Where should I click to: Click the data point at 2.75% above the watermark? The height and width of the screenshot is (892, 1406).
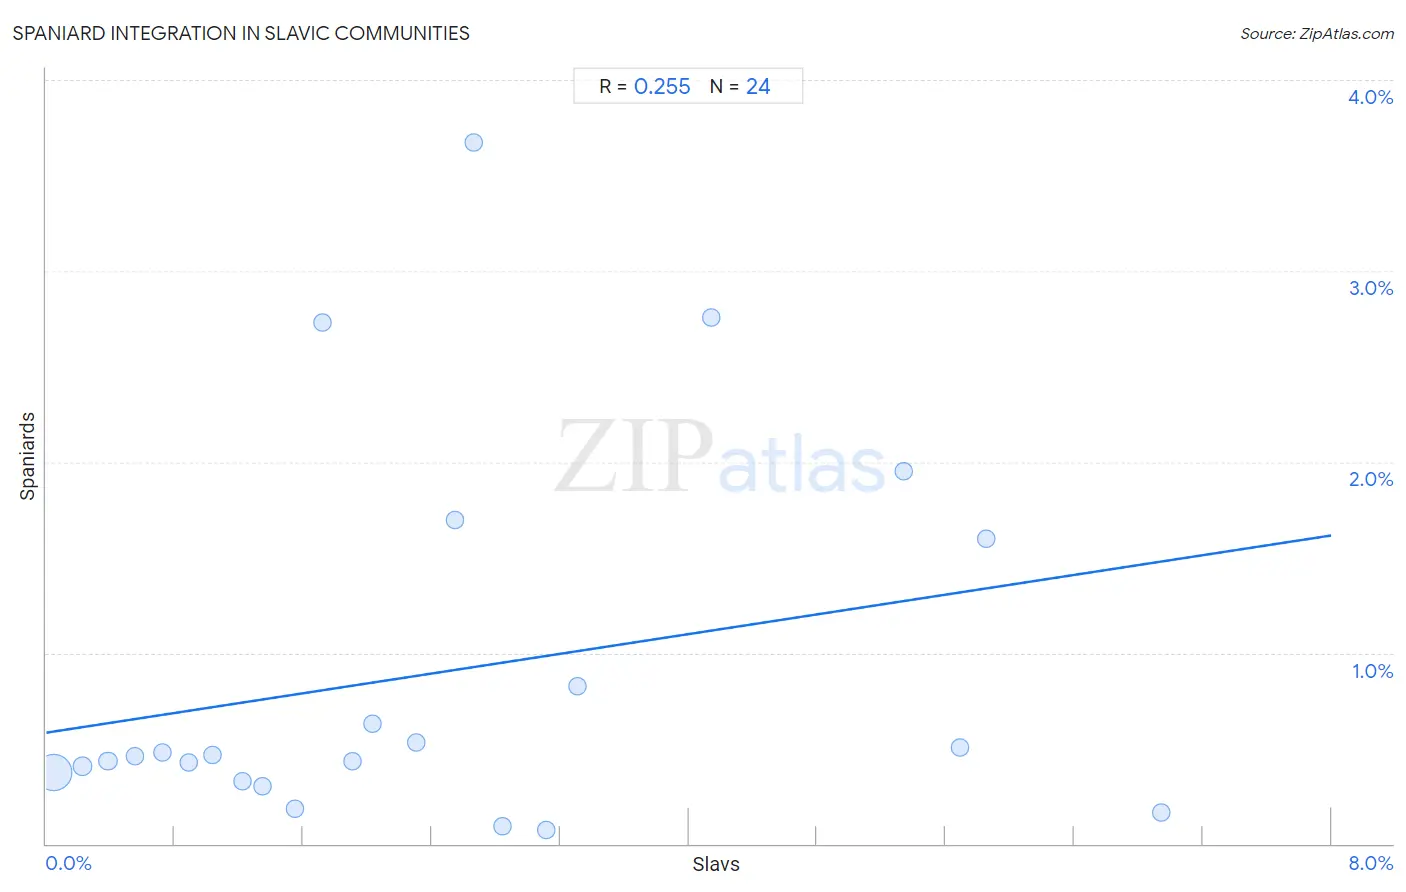(711, 318)
